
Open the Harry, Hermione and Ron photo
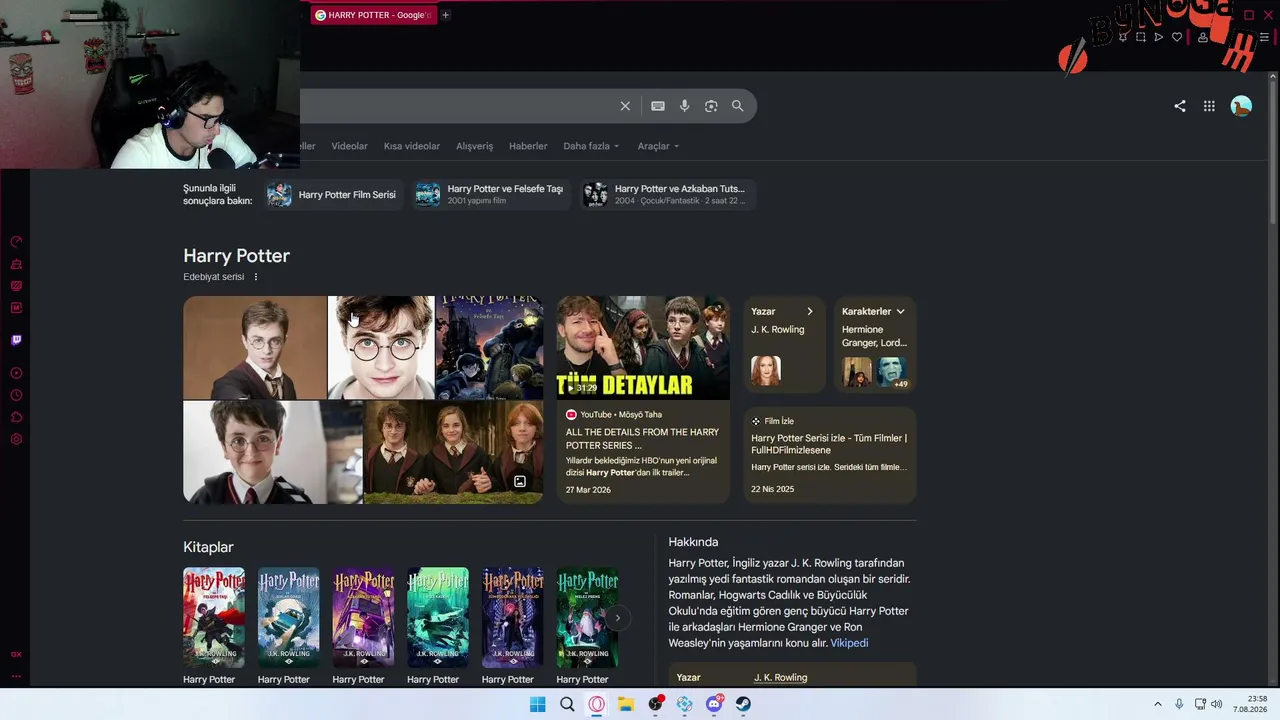[x=454, y=452]
